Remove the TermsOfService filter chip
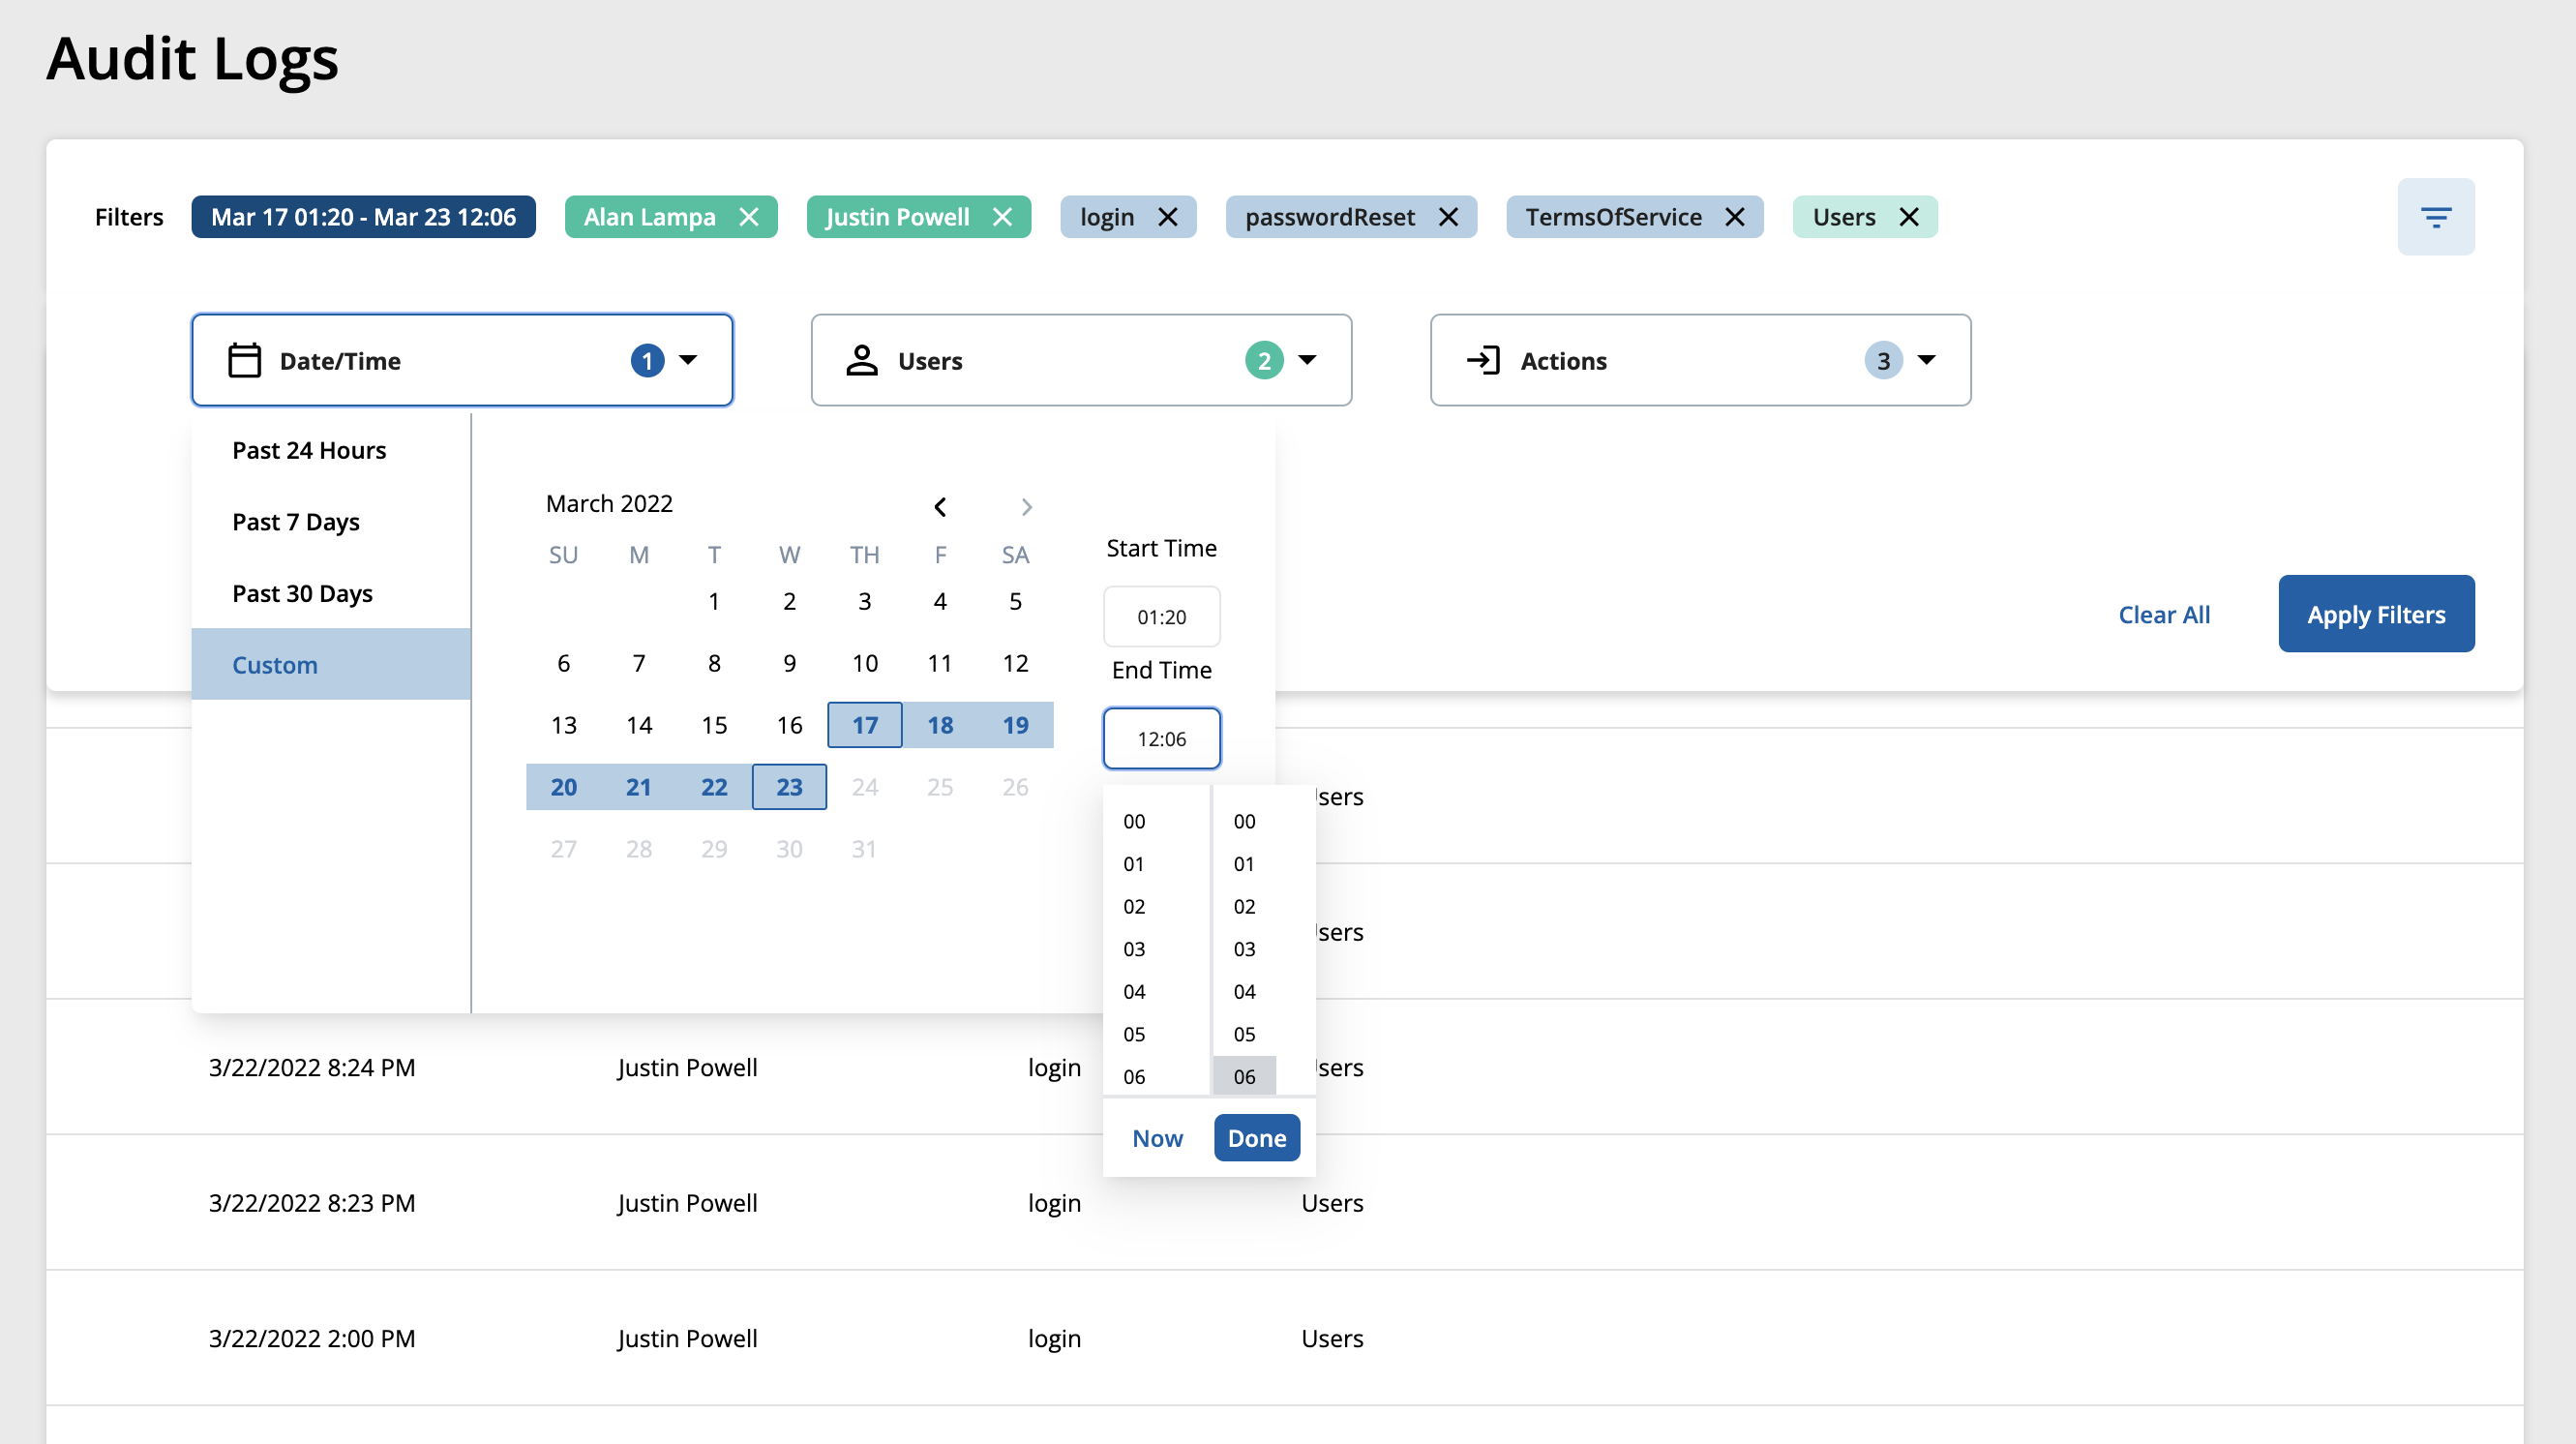The height and width of the screenshot is (1444, 2576). [1735, 217]
